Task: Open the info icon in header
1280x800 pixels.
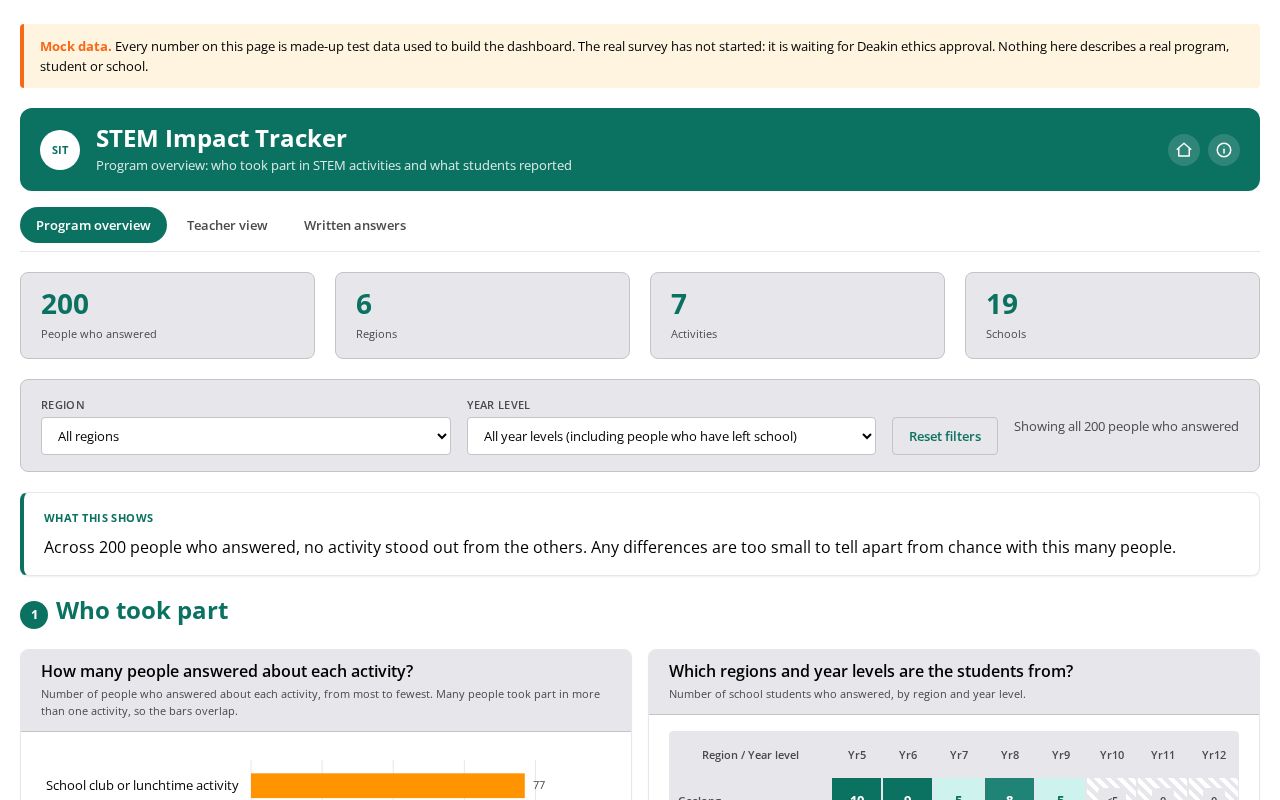Action: pos(1224,150)
